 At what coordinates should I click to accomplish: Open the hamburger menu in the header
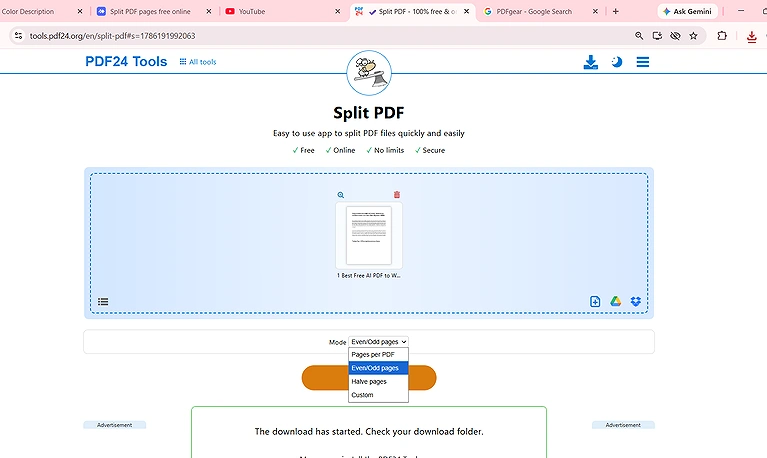(643, 62)
